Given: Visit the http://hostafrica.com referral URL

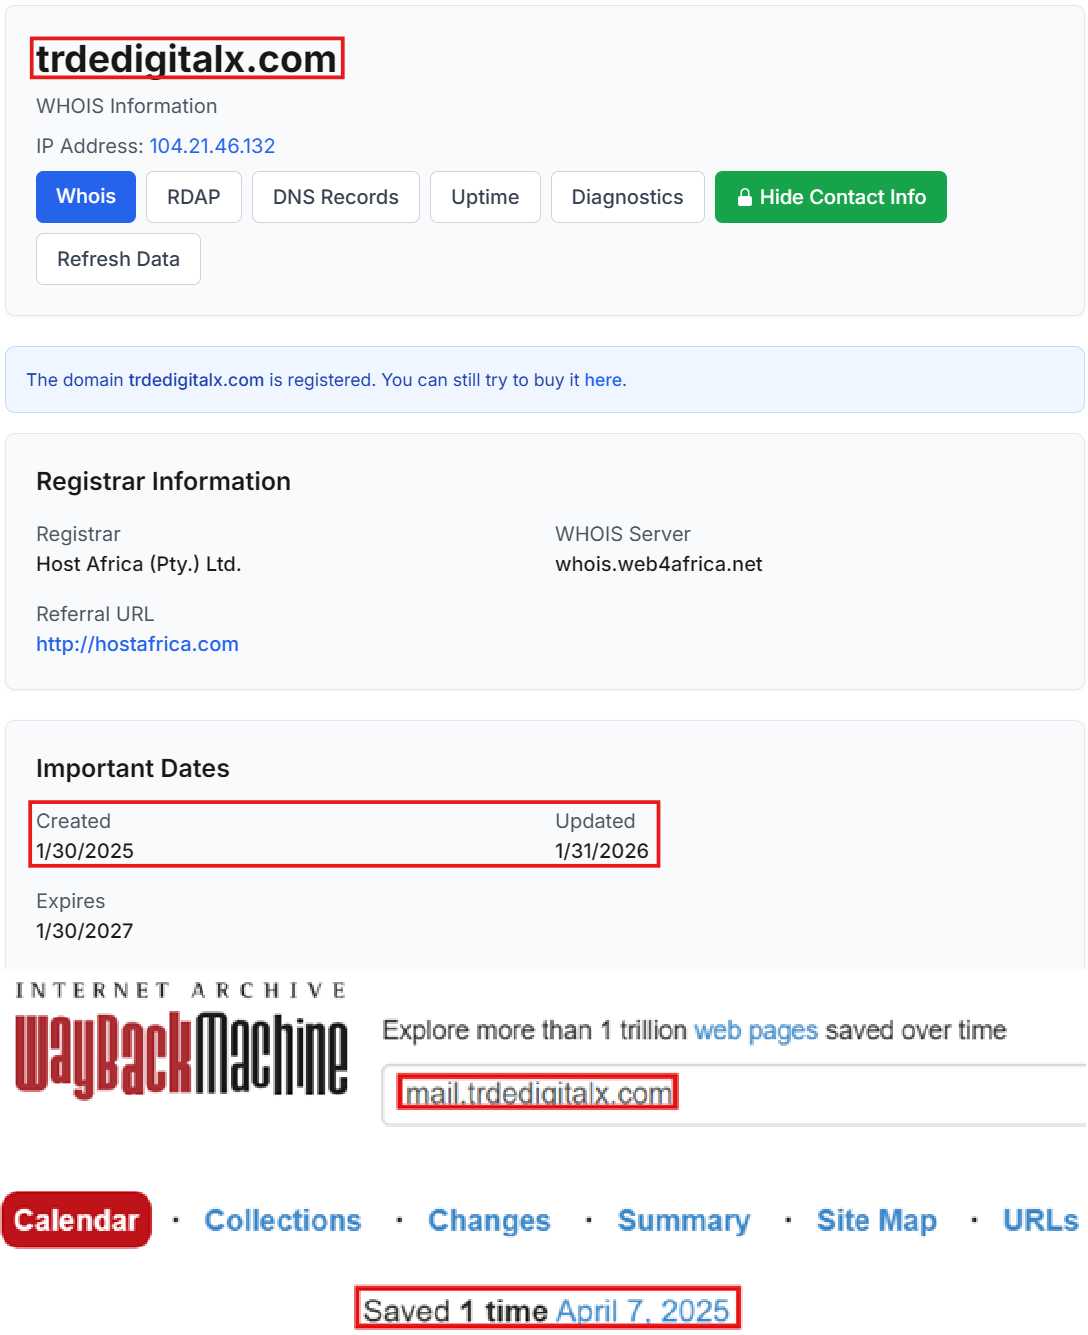Looking at the screenshot, I should coord(137,644).
